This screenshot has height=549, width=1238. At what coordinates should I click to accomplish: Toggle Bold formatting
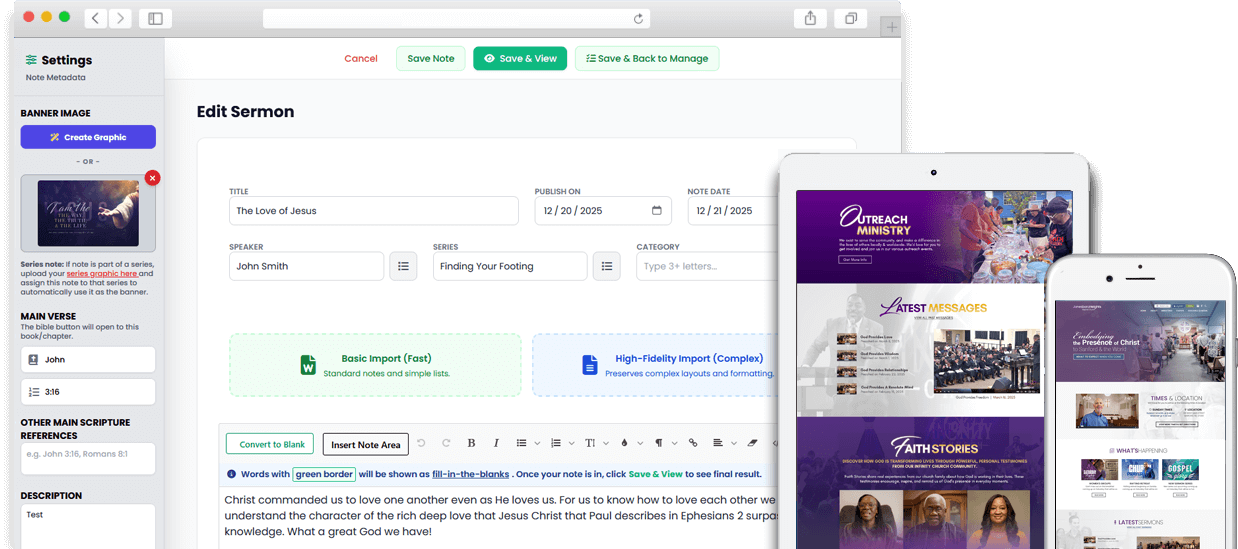pyautogui.click(x=471, y=443)
